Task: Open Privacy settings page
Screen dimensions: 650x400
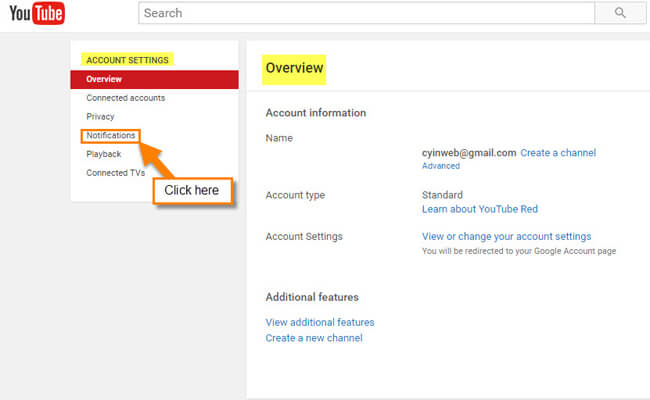Action: [100, 116]
